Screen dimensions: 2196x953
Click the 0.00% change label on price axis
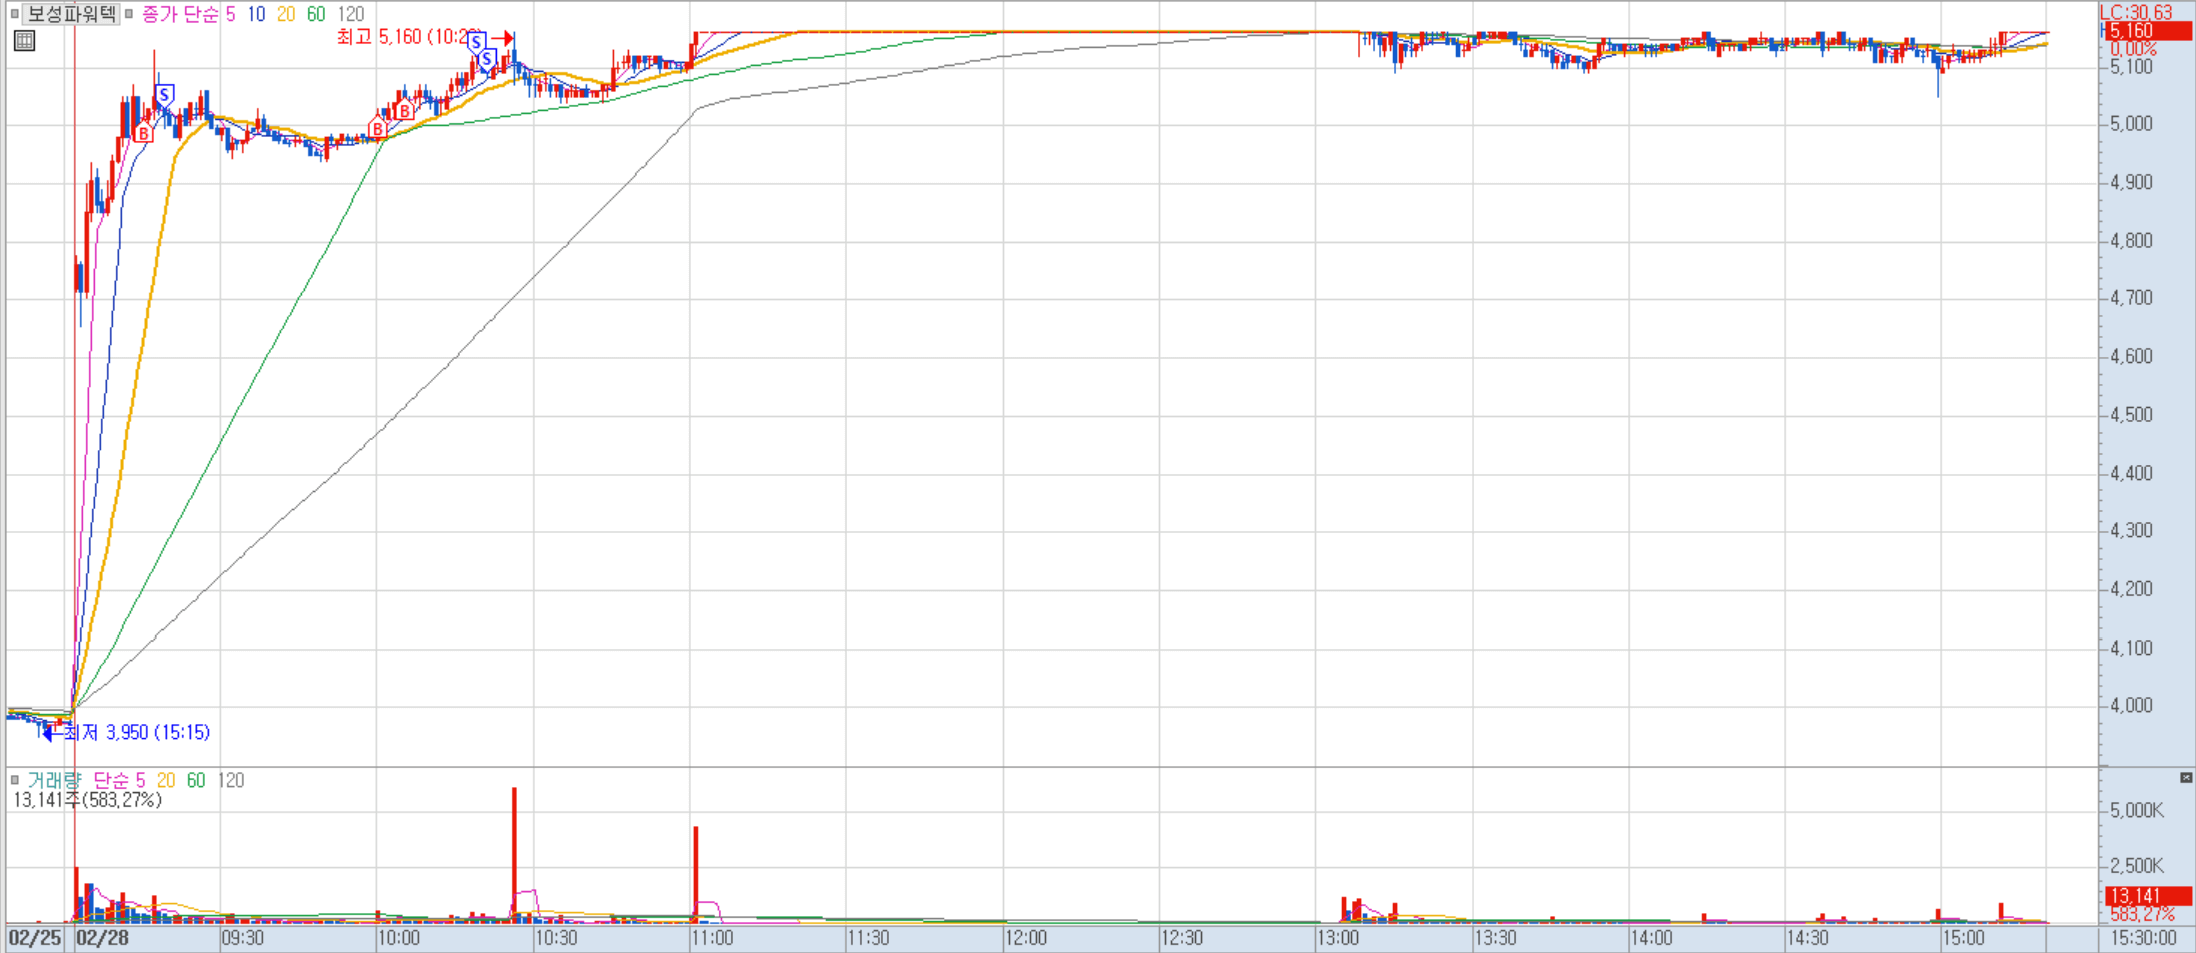click(x=2133, y=49)
